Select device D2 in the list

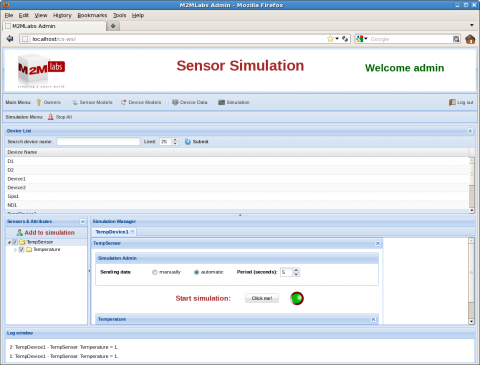pyautogui.click(x=237, y=170)
